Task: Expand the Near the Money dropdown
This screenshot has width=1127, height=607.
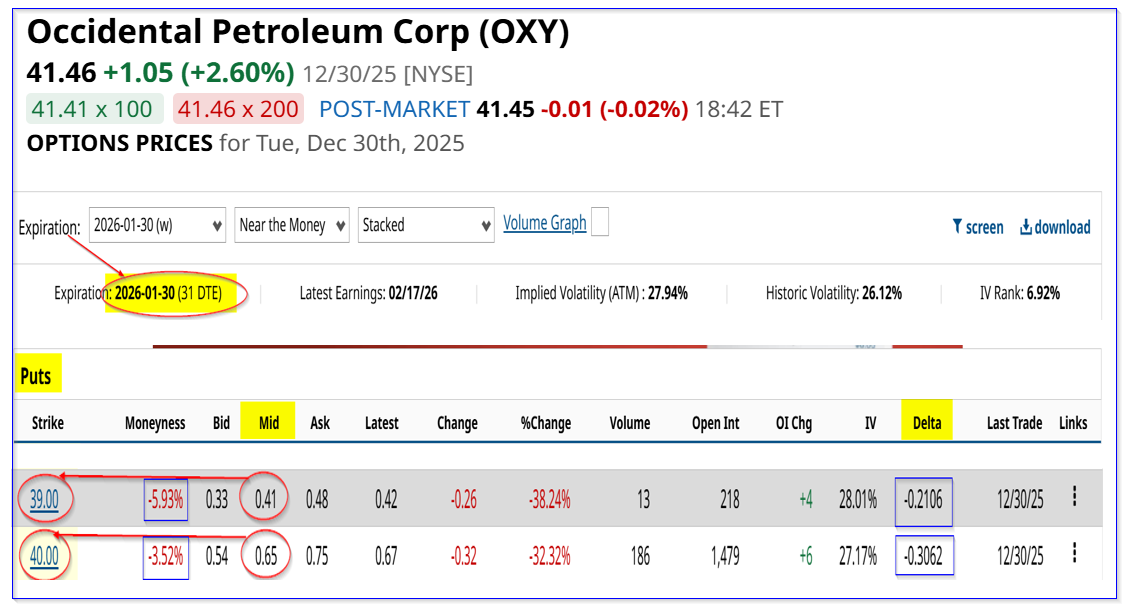Action: click(x=292, y=225)
